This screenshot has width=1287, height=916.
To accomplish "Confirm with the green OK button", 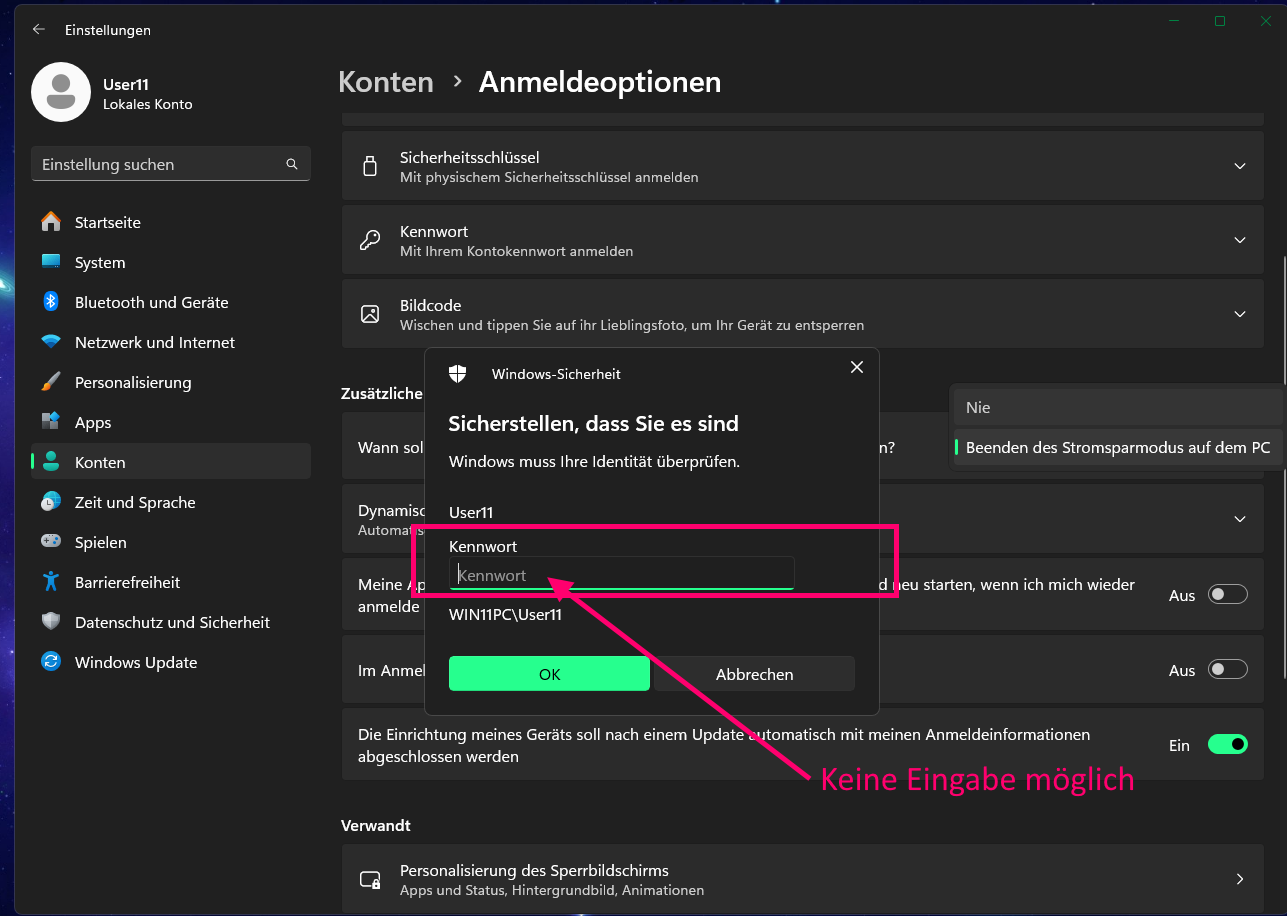I will pos(549,674).
